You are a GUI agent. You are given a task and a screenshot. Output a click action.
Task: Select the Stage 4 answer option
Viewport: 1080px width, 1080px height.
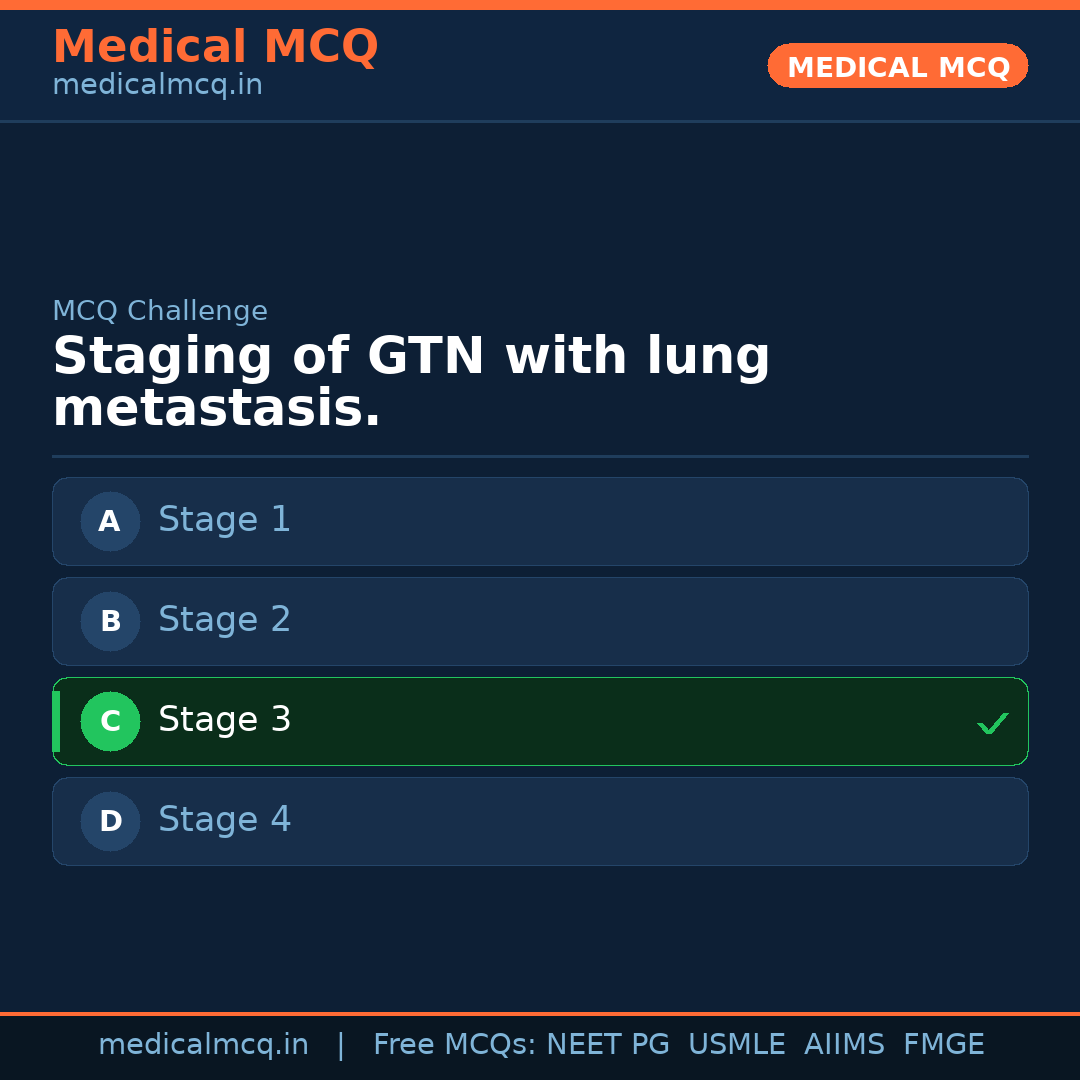[x=540, y=821]
